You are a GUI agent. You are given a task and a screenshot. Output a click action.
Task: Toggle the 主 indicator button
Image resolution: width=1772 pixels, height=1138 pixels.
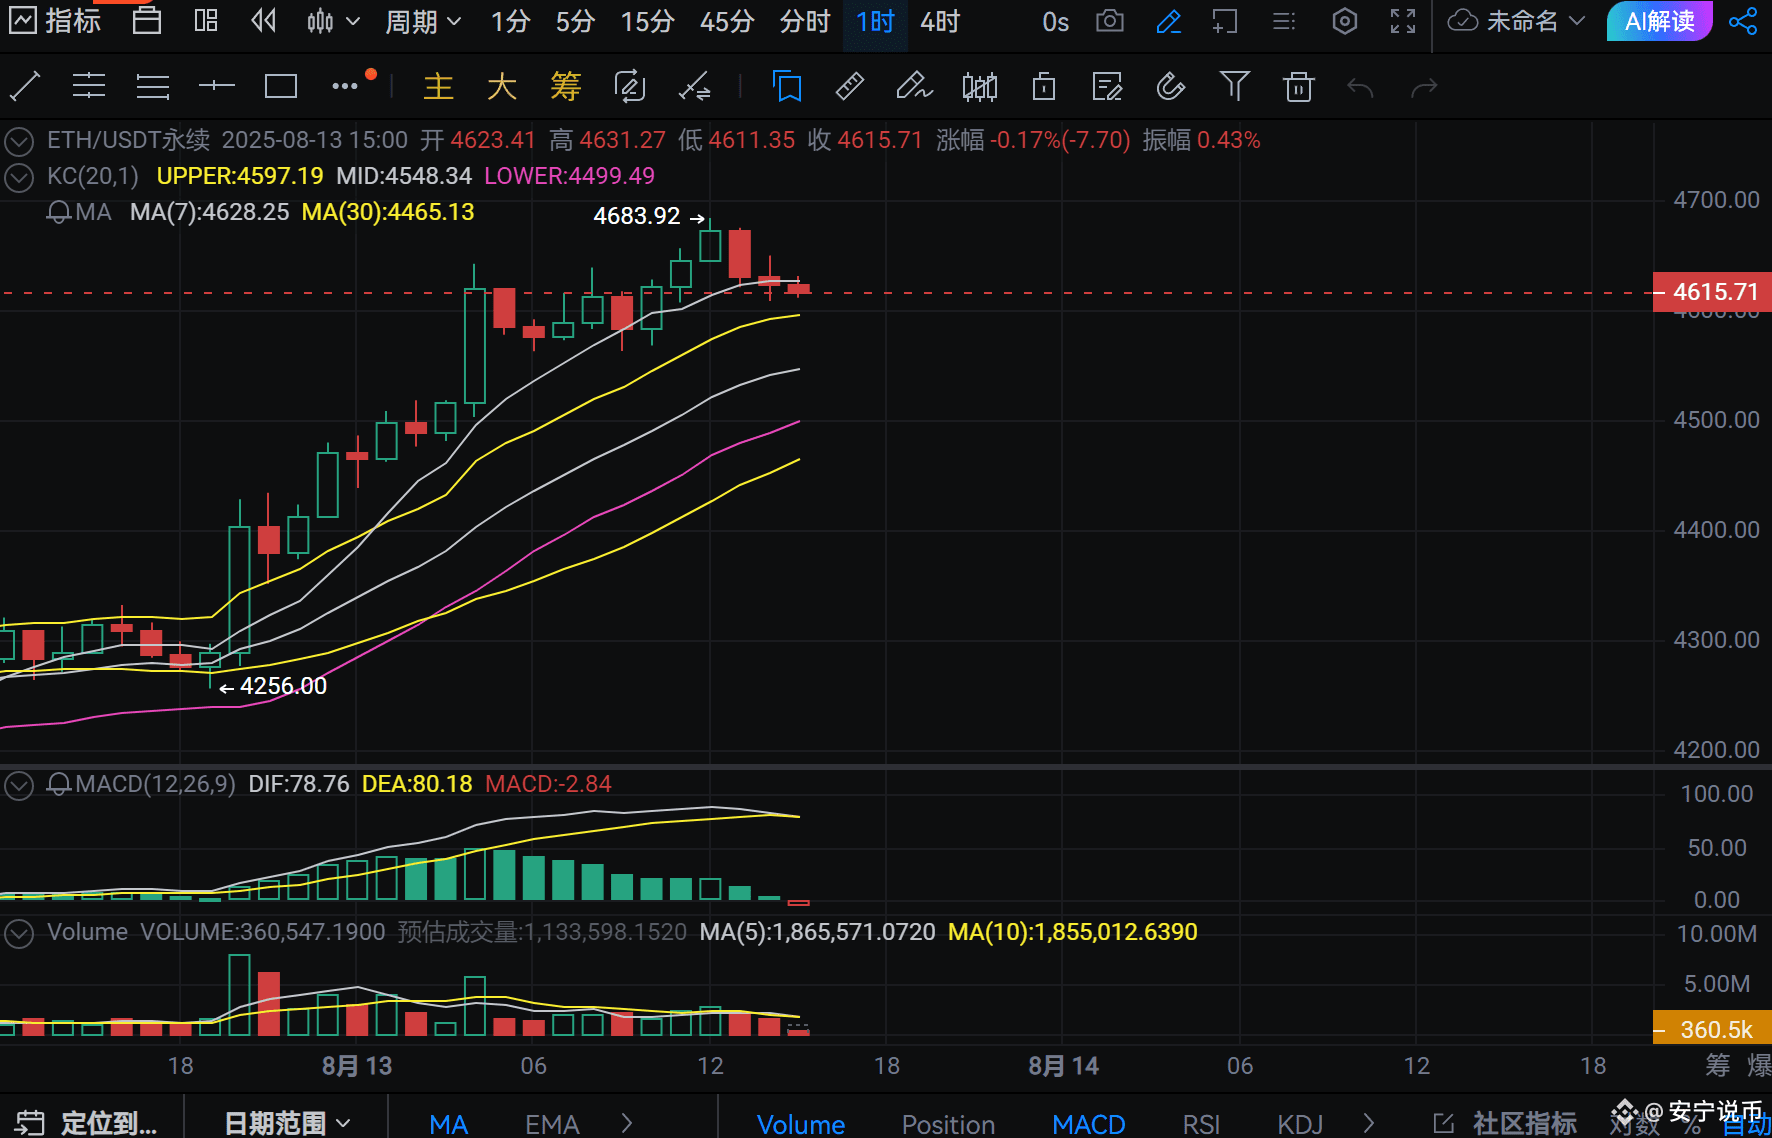coord(438,87)
